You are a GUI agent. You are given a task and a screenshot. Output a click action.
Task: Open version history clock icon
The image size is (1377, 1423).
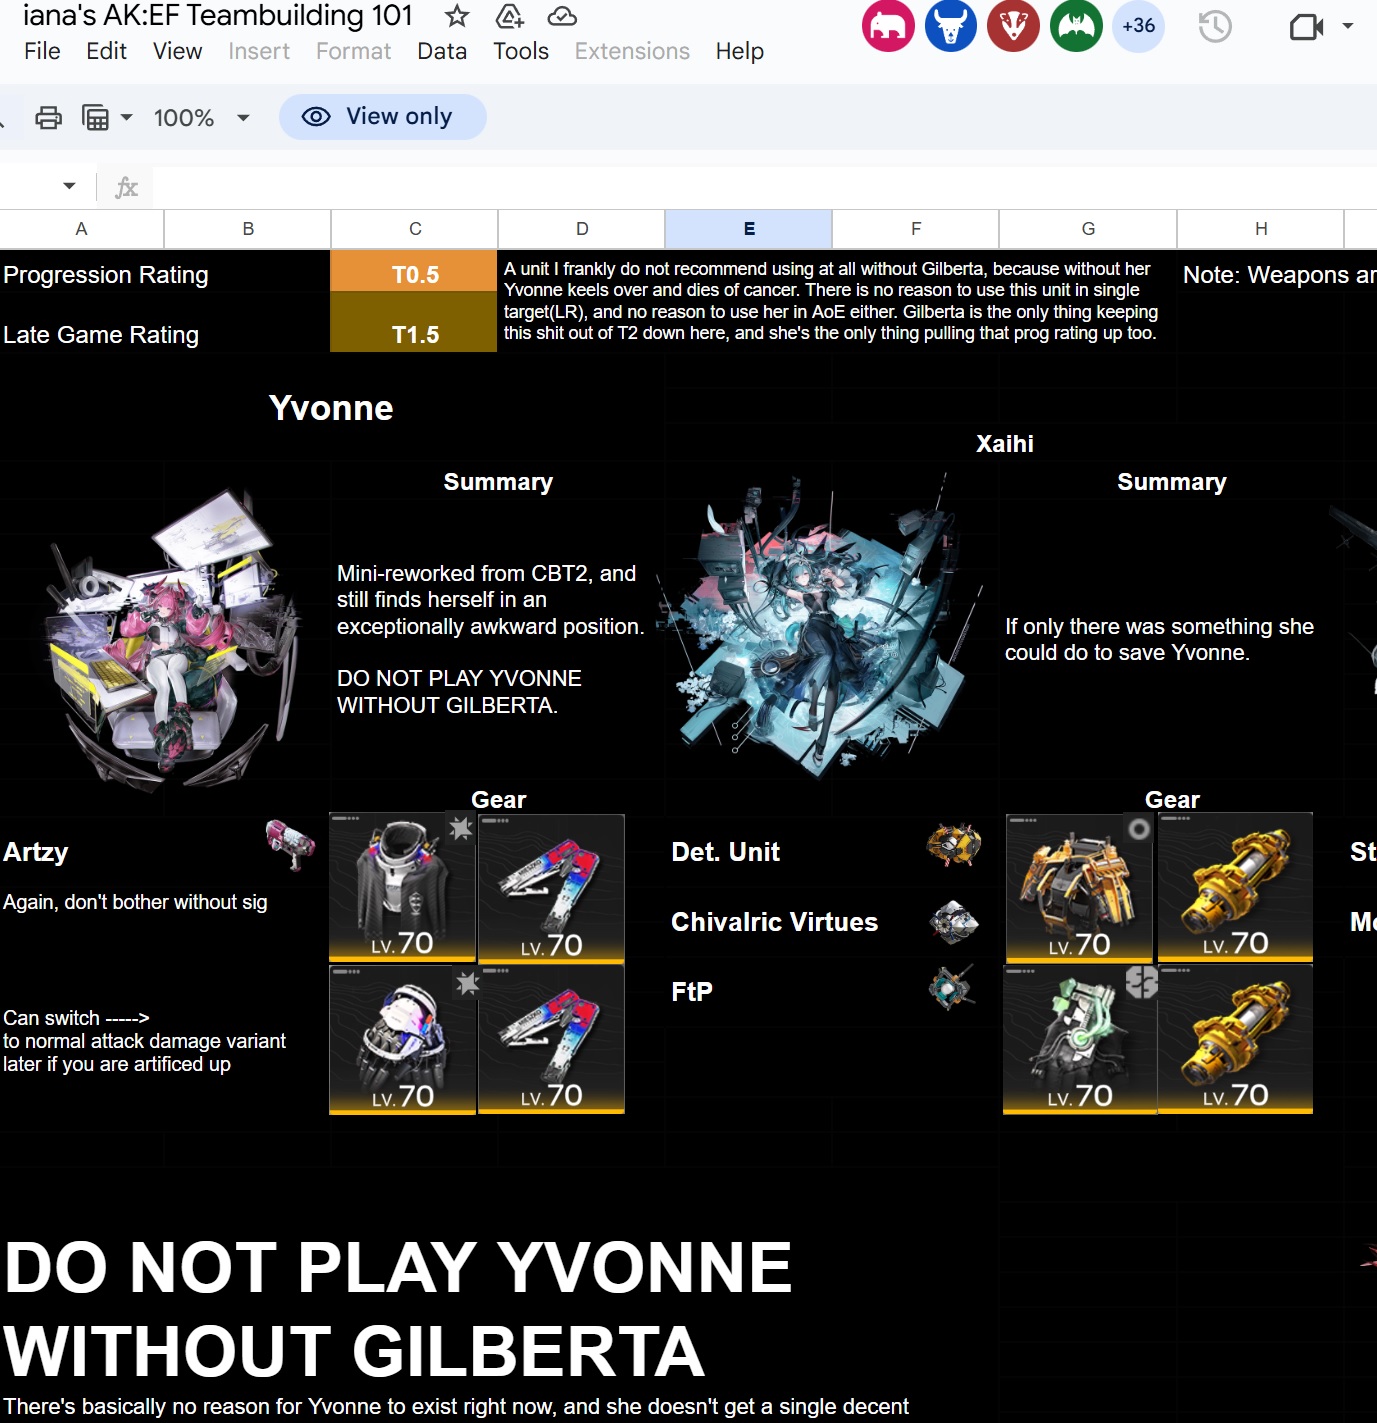tap(1215, 26)
